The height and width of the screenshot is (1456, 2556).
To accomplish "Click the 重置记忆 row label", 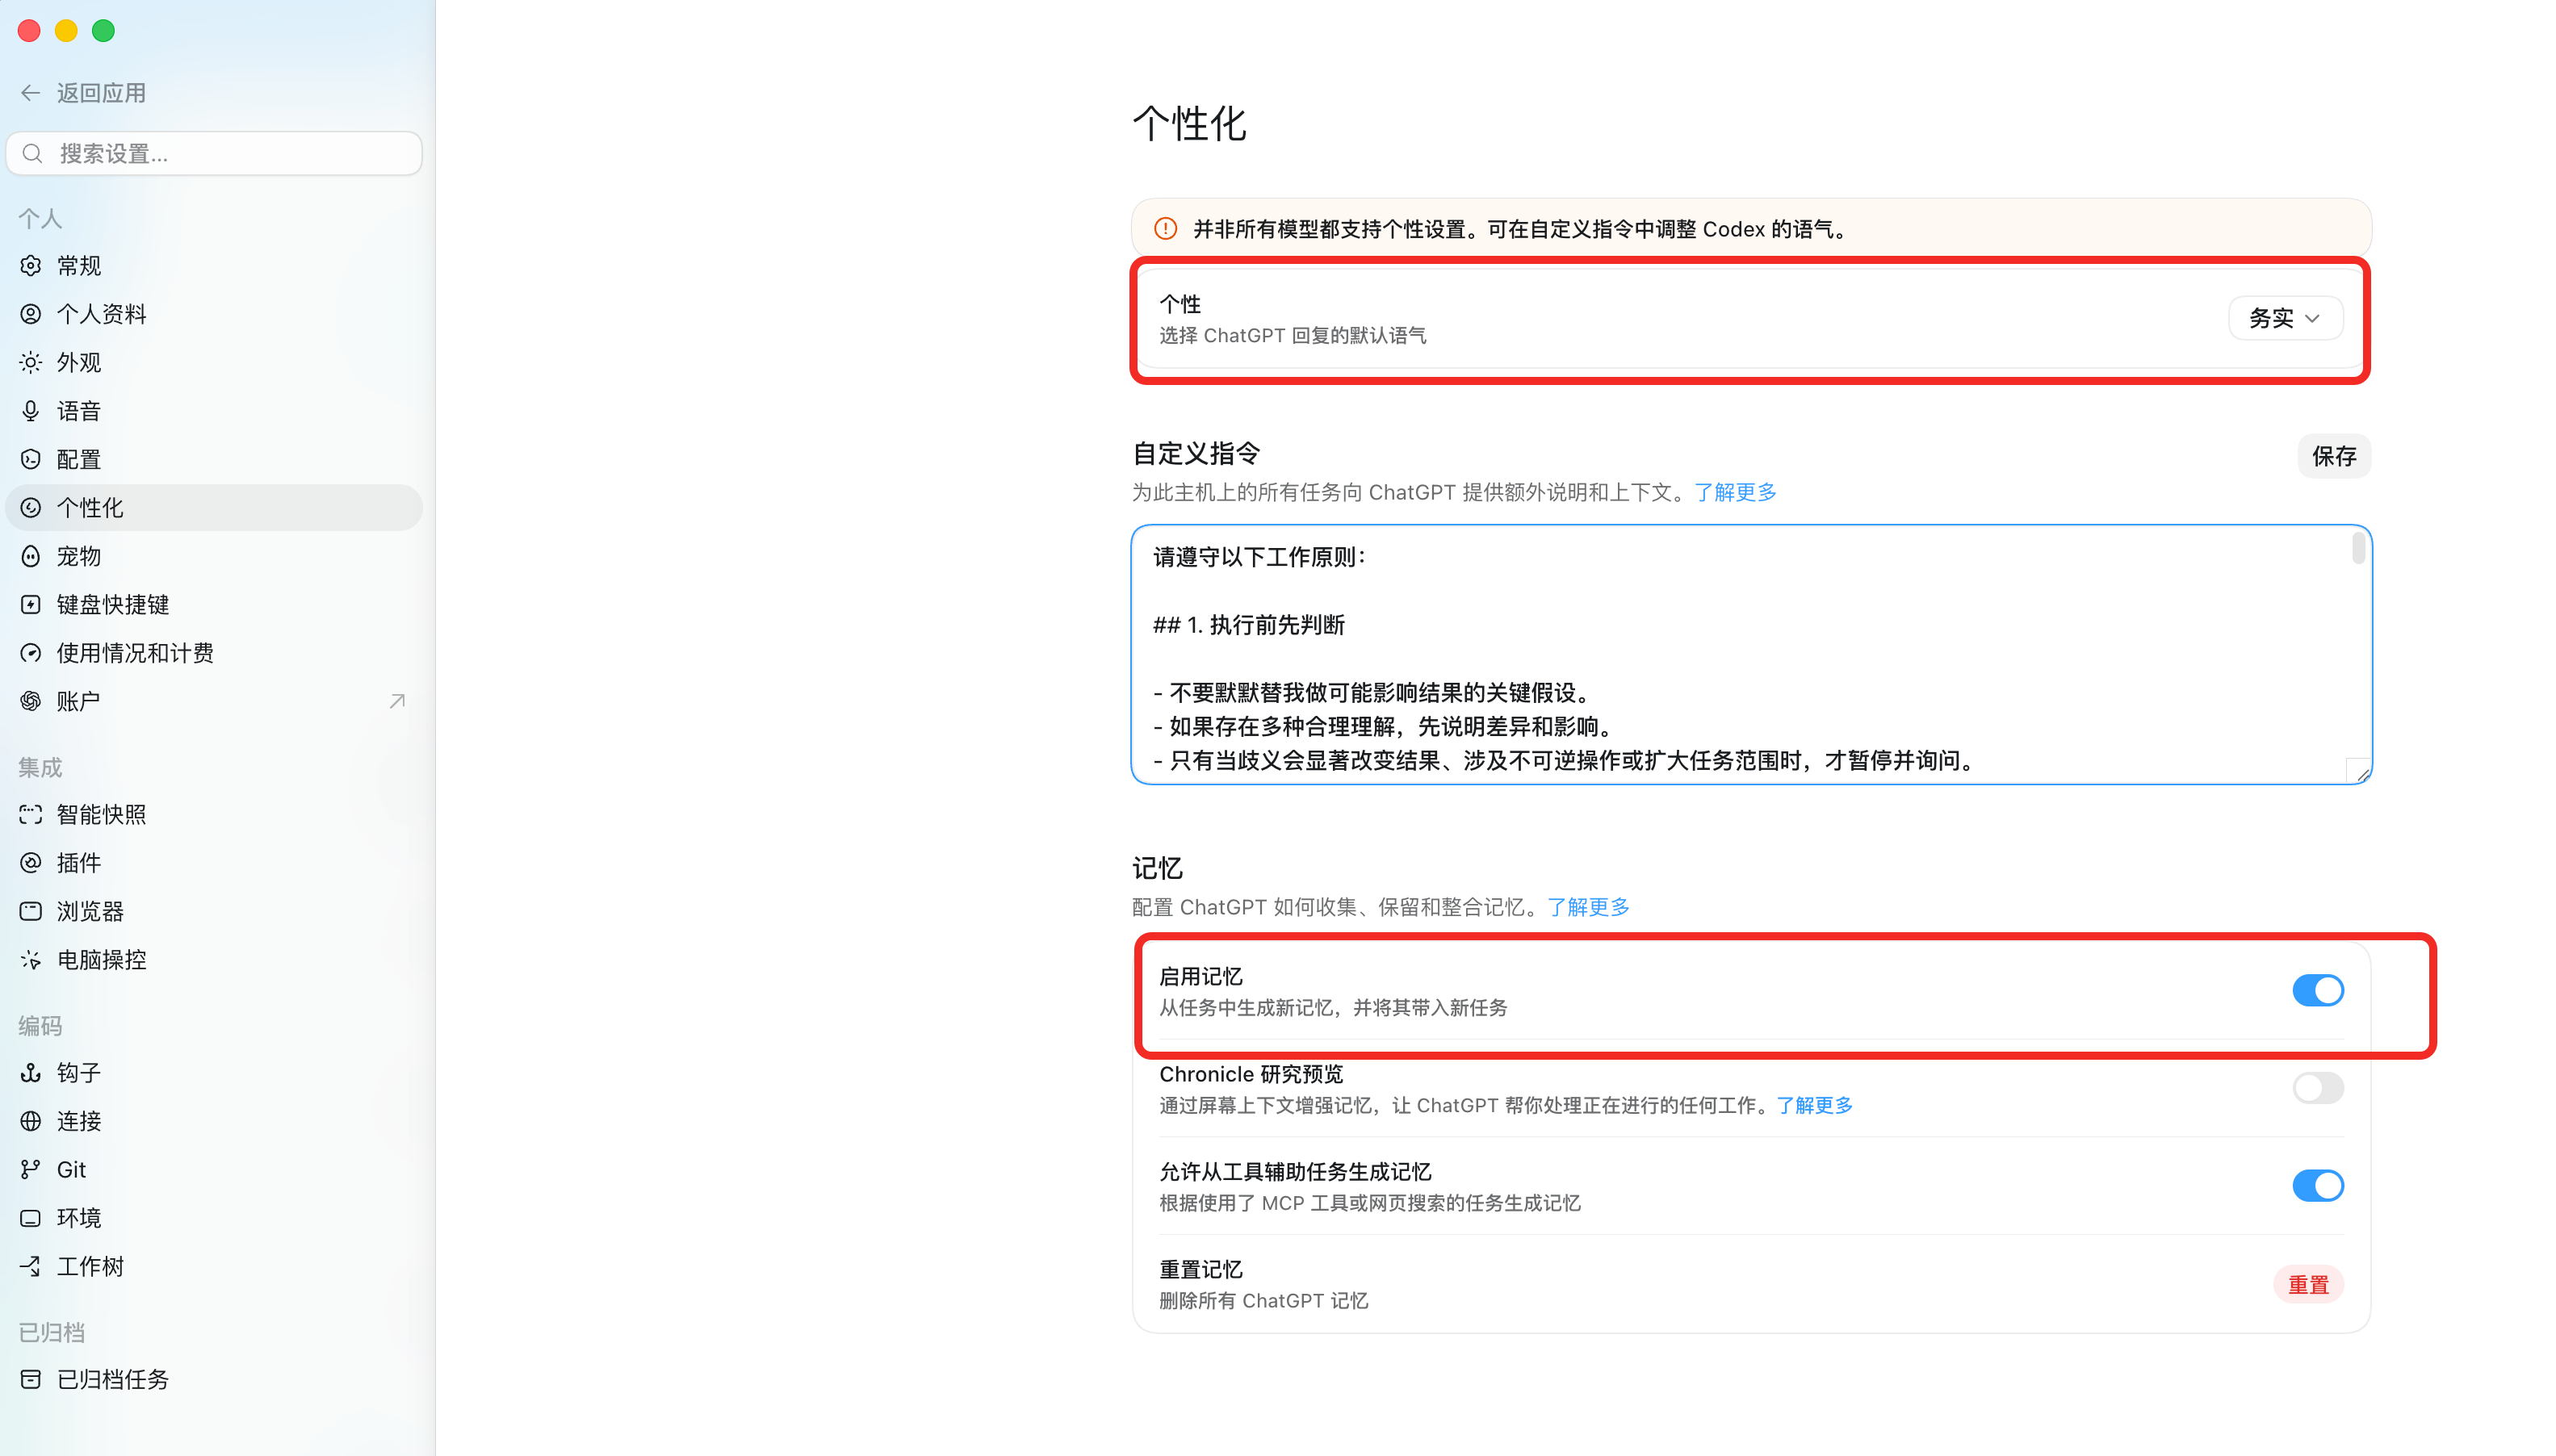I will pos(1200,1269).
